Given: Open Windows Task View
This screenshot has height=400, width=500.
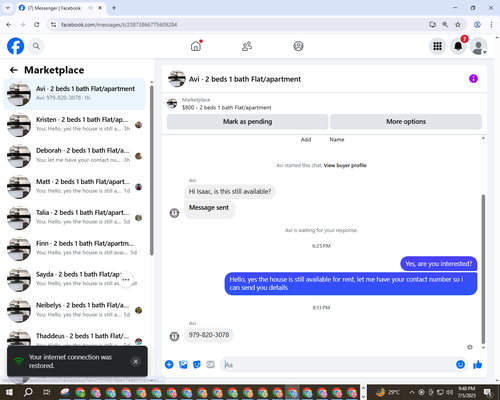Looking at the screenshot, I should 47,392.
